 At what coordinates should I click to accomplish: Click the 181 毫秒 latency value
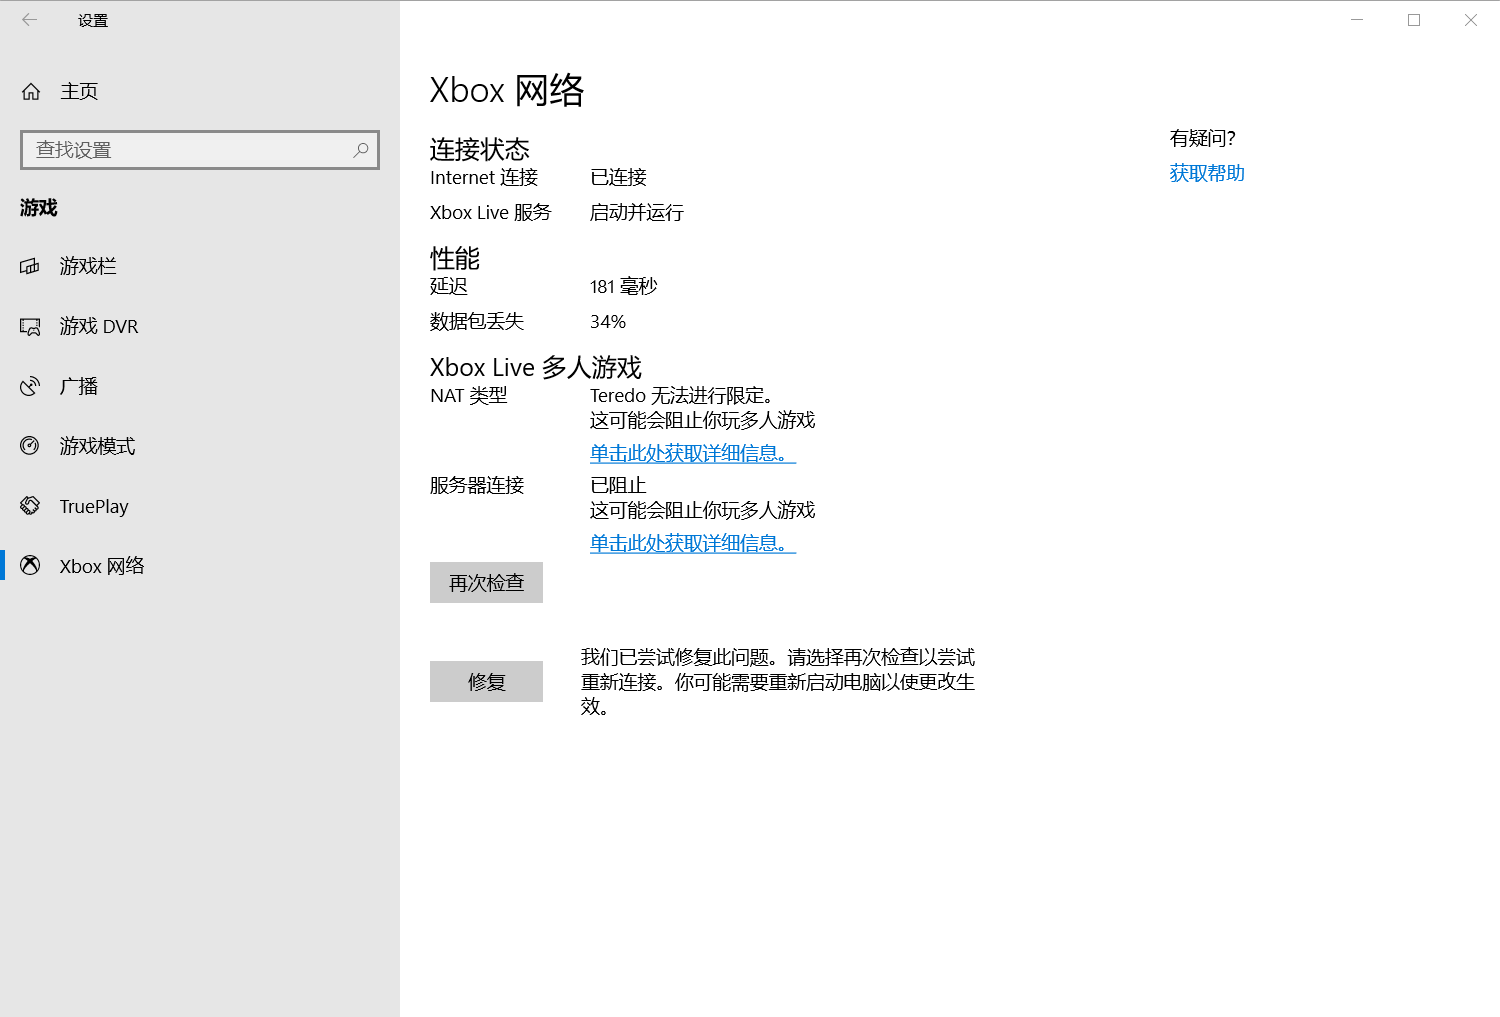624,286
